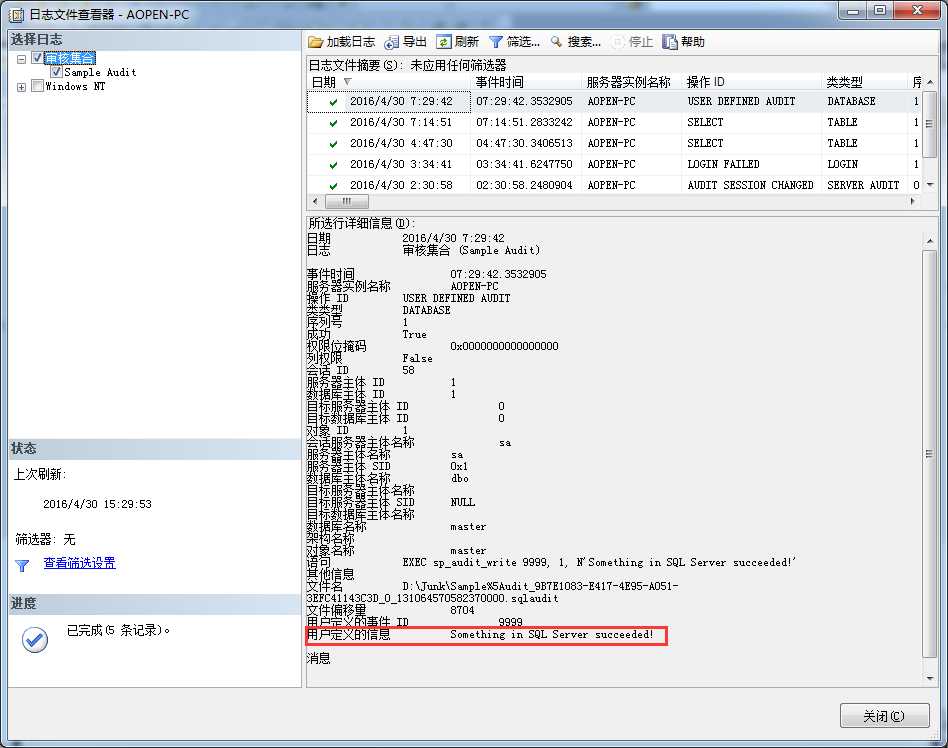Select the Windows NT tree item

coord(76,86)
